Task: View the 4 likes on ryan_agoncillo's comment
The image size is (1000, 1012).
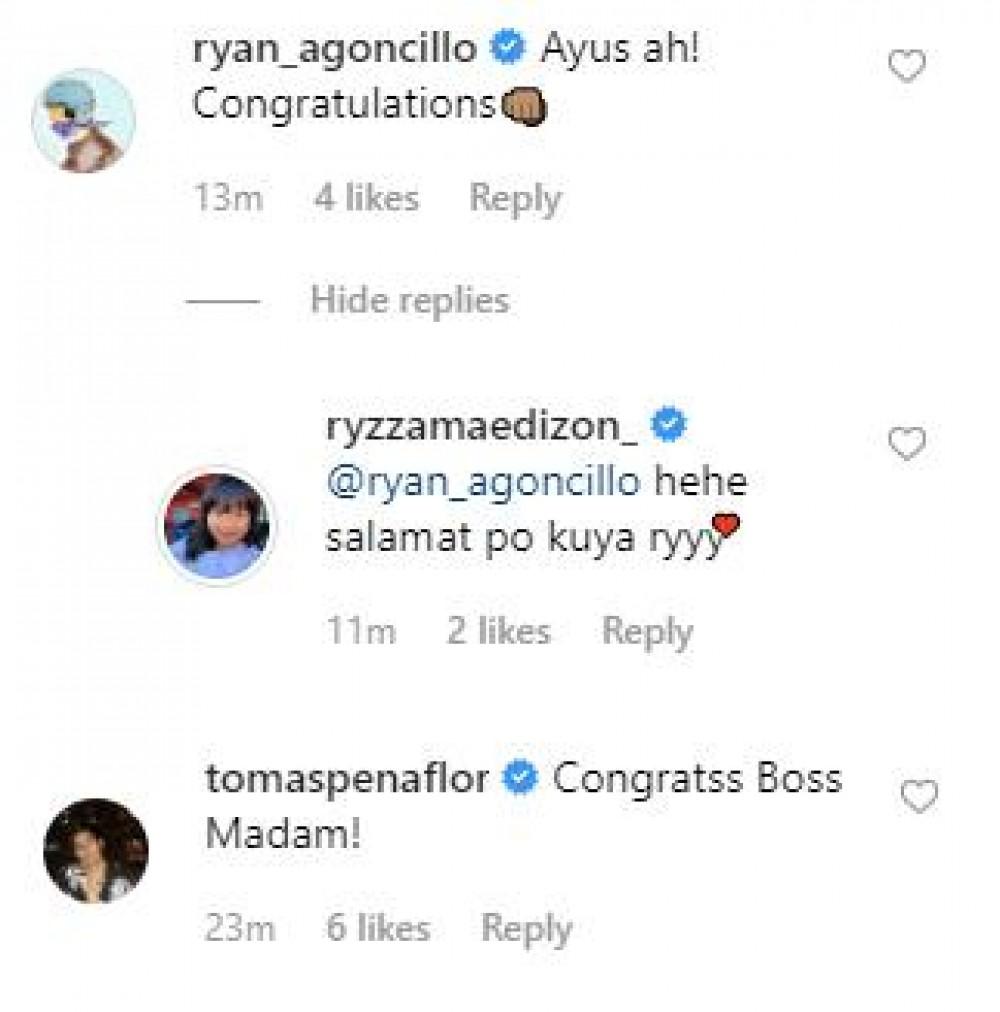Action: coord(366,198)
